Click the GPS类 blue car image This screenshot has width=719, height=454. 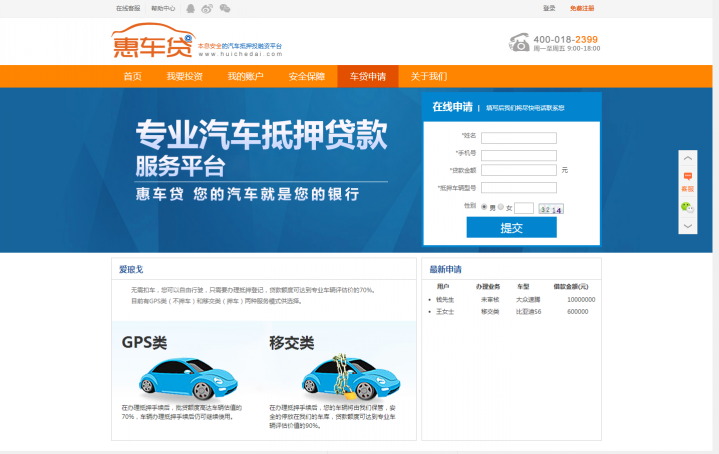(188, 378)
